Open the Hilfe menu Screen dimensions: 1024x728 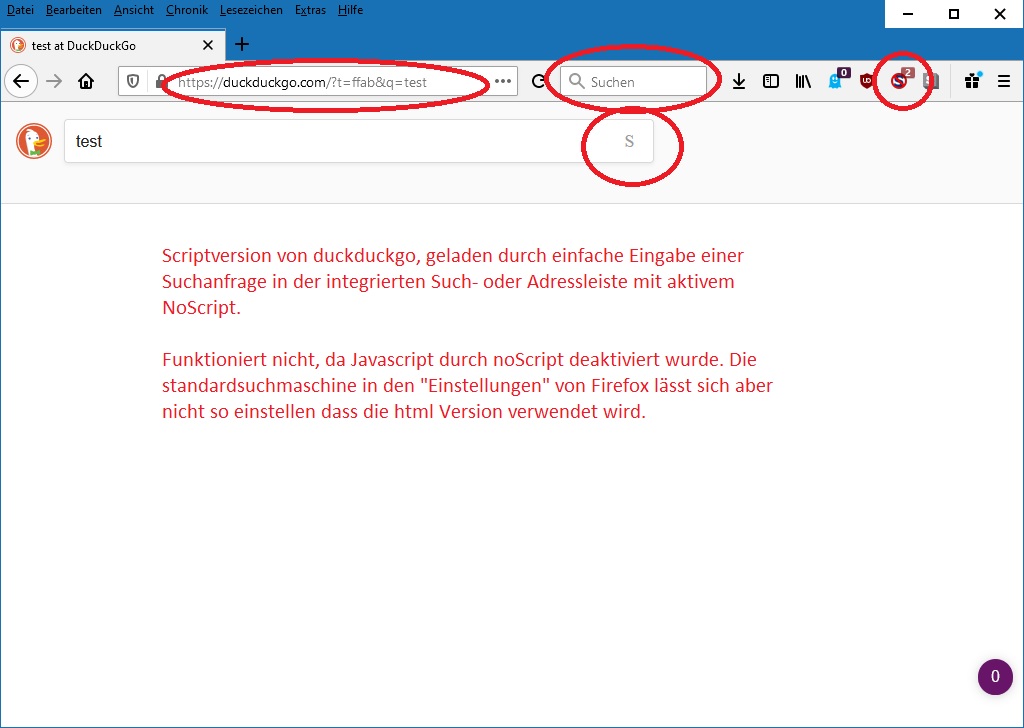[x=351, y=10]
